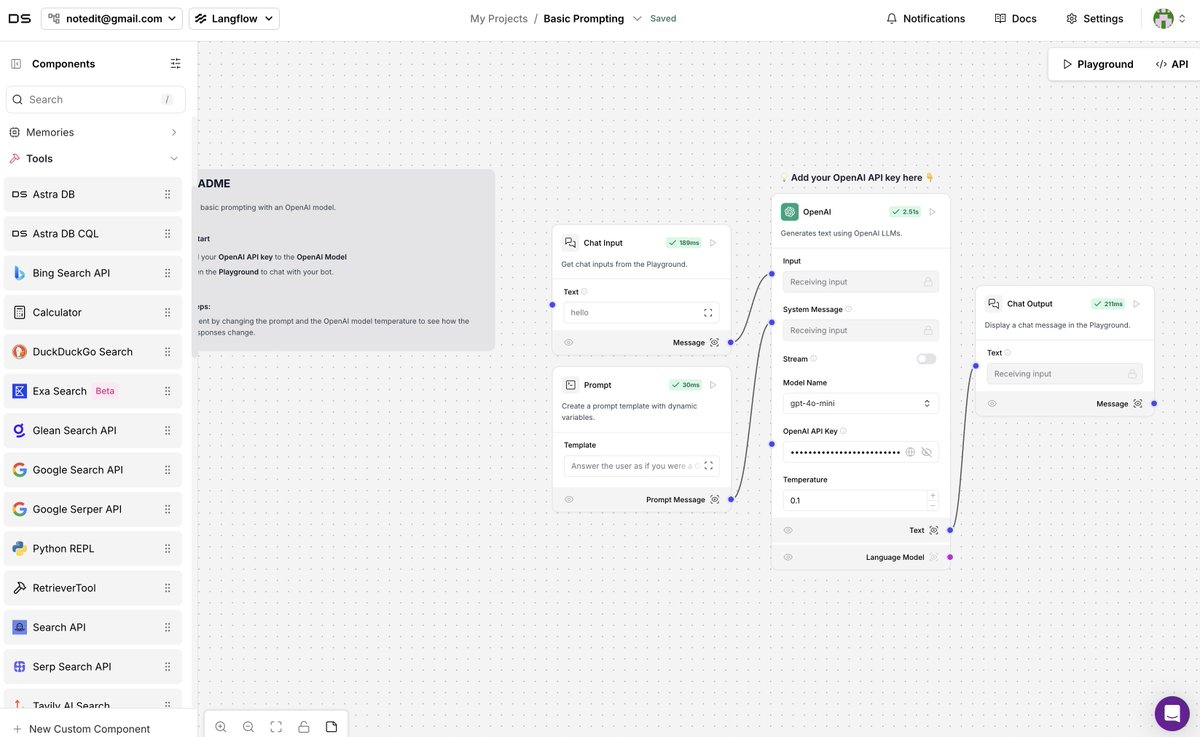Inspect the Prompt Message output

pyautogui.click(x=714, y=500)
